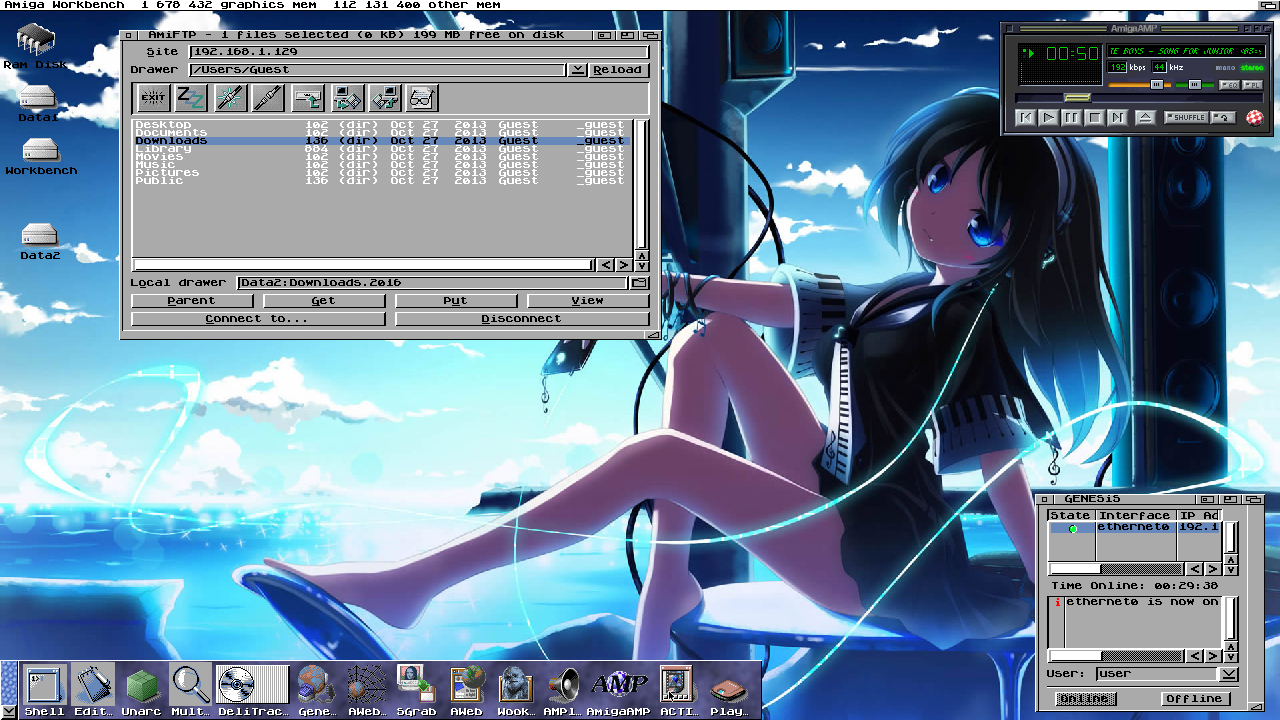
Task: Select the ethernet0 interface row in Genesis
Action: (x=1135, y=527)
